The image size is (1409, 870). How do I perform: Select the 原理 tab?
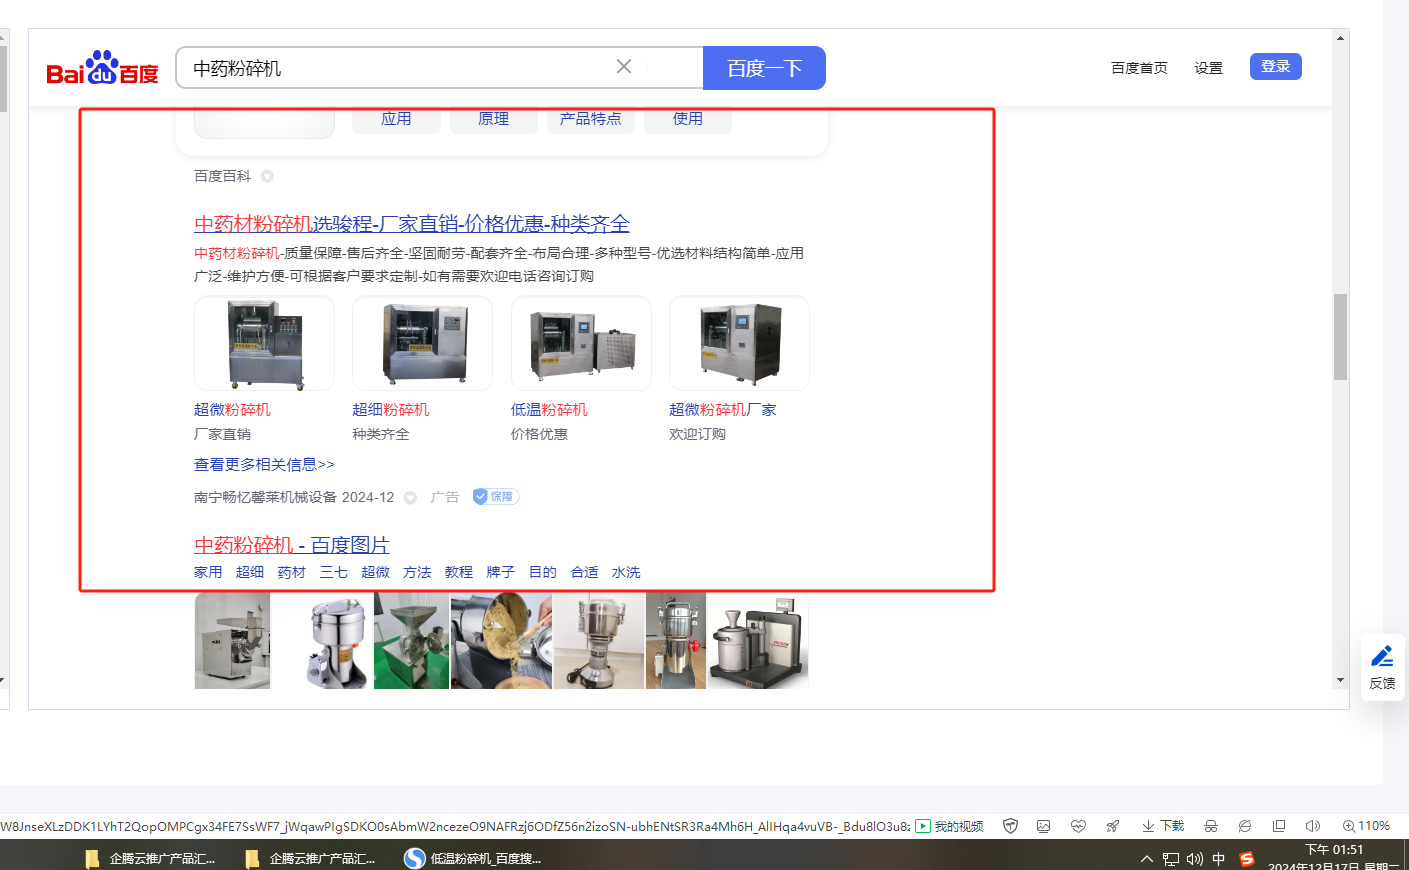click(493, 119)
